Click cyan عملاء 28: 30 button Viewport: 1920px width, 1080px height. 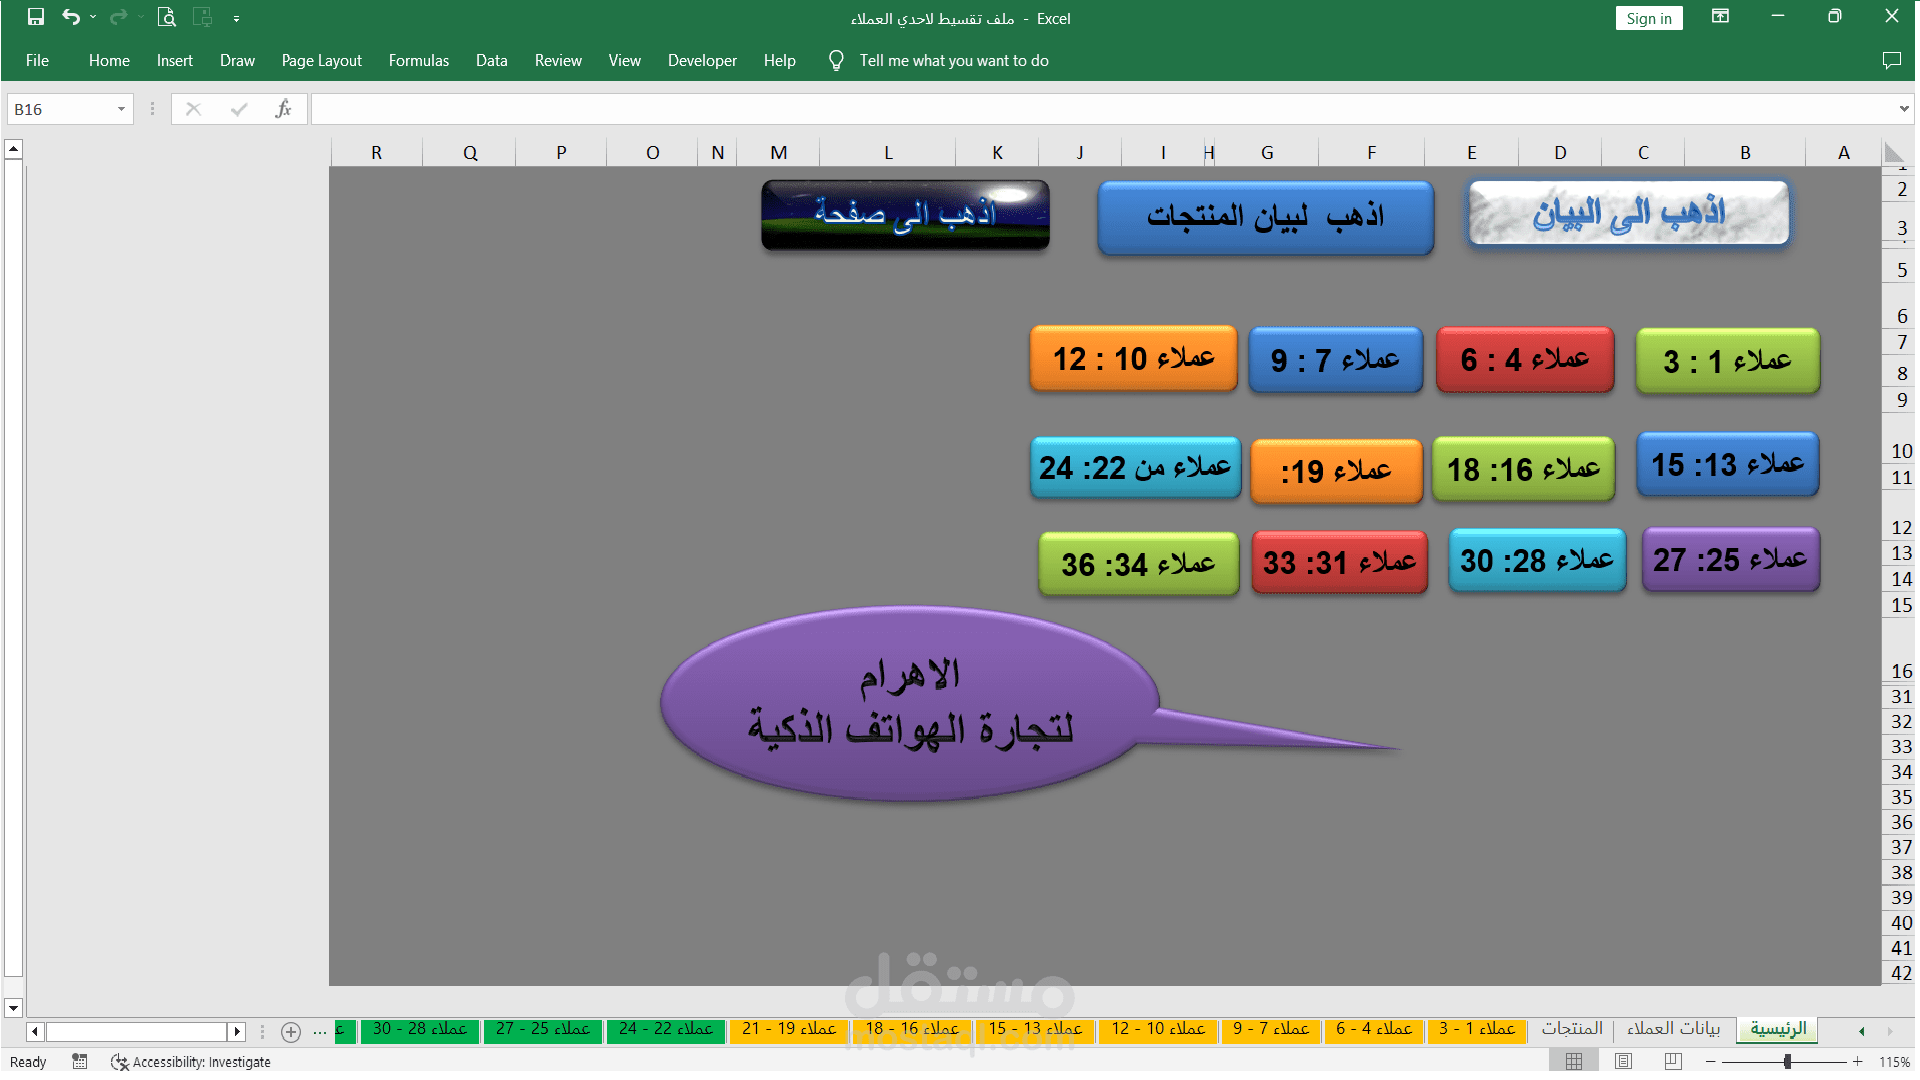(1537, 560)
